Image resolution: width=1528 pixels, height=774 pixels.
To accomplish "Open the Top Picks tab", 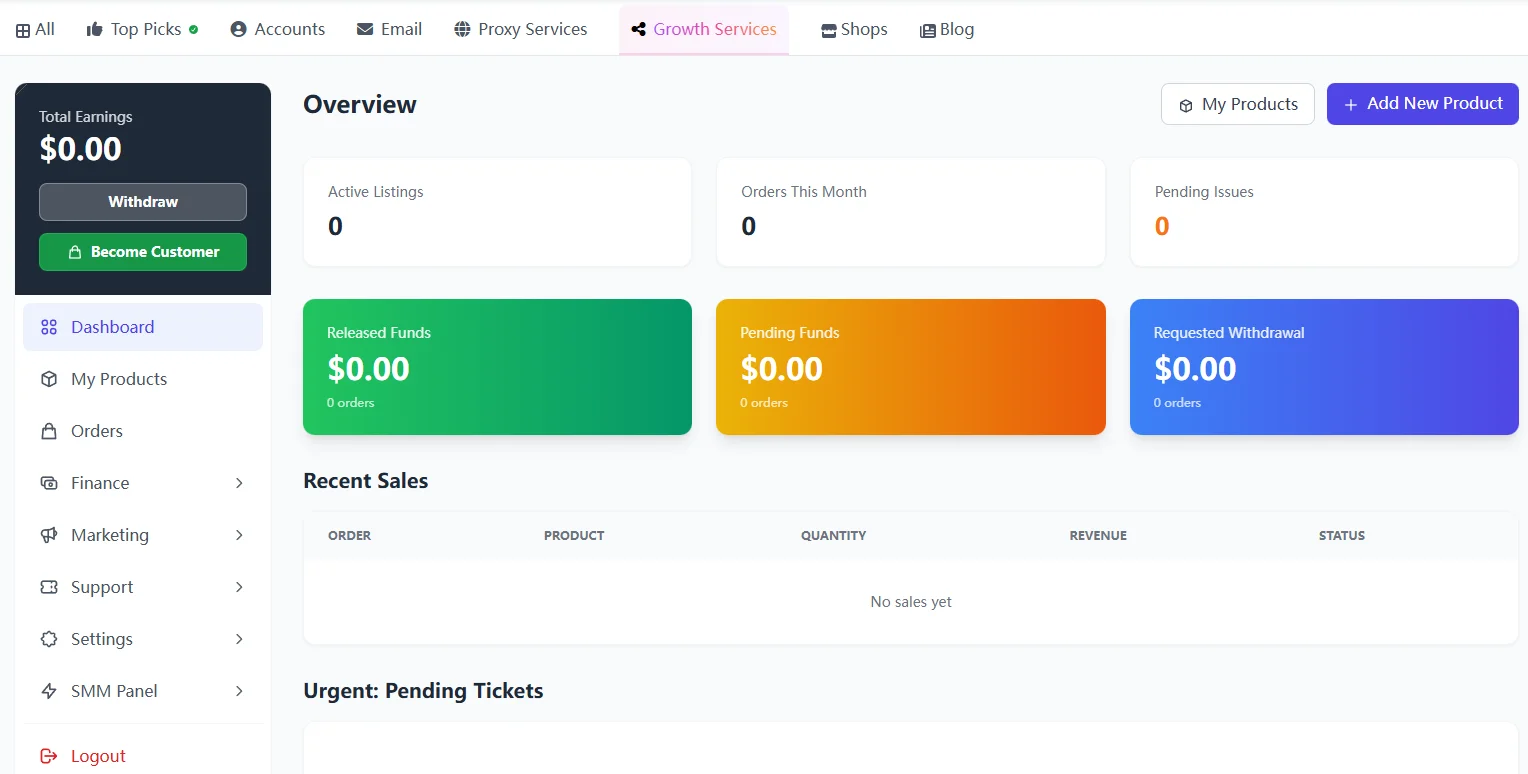I will 142,29.
